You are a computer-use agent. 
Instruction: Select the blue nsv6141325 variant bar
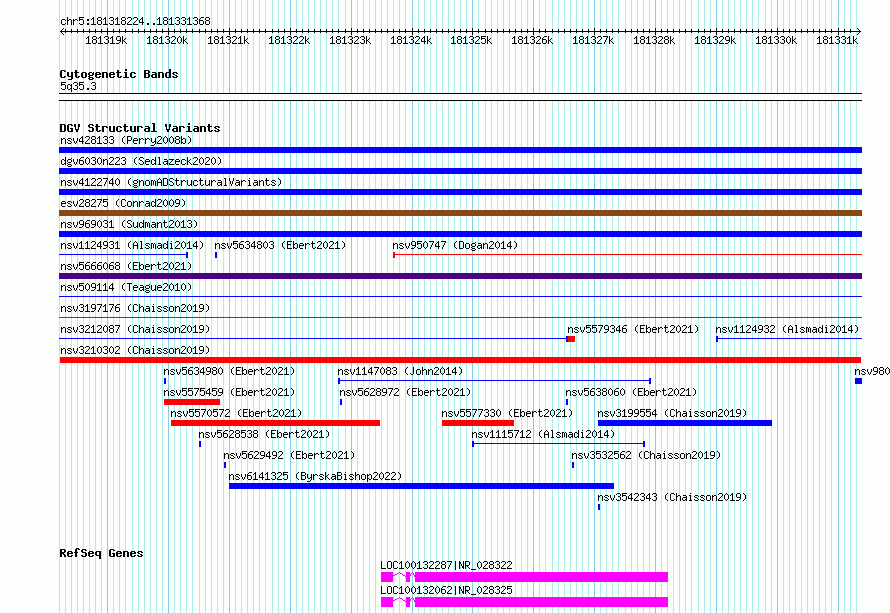[x=422, y=486]
